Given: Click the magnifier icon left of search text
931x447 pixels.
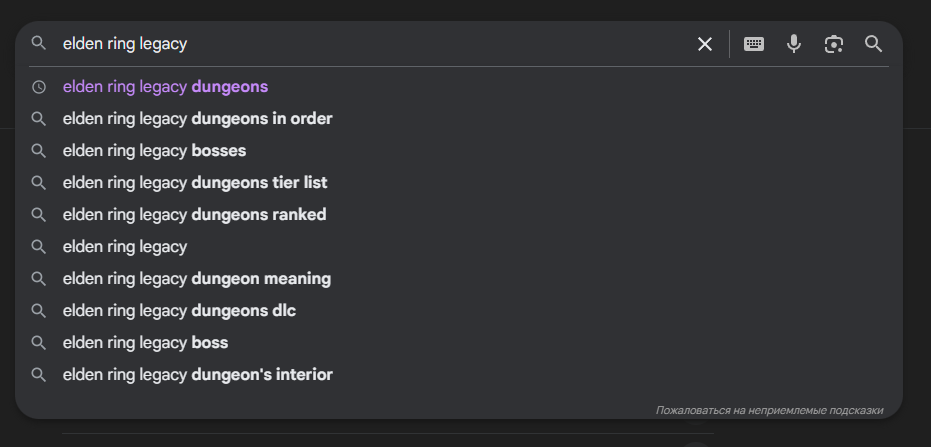Looking at the screenshot, I should [x=39, y=43].
